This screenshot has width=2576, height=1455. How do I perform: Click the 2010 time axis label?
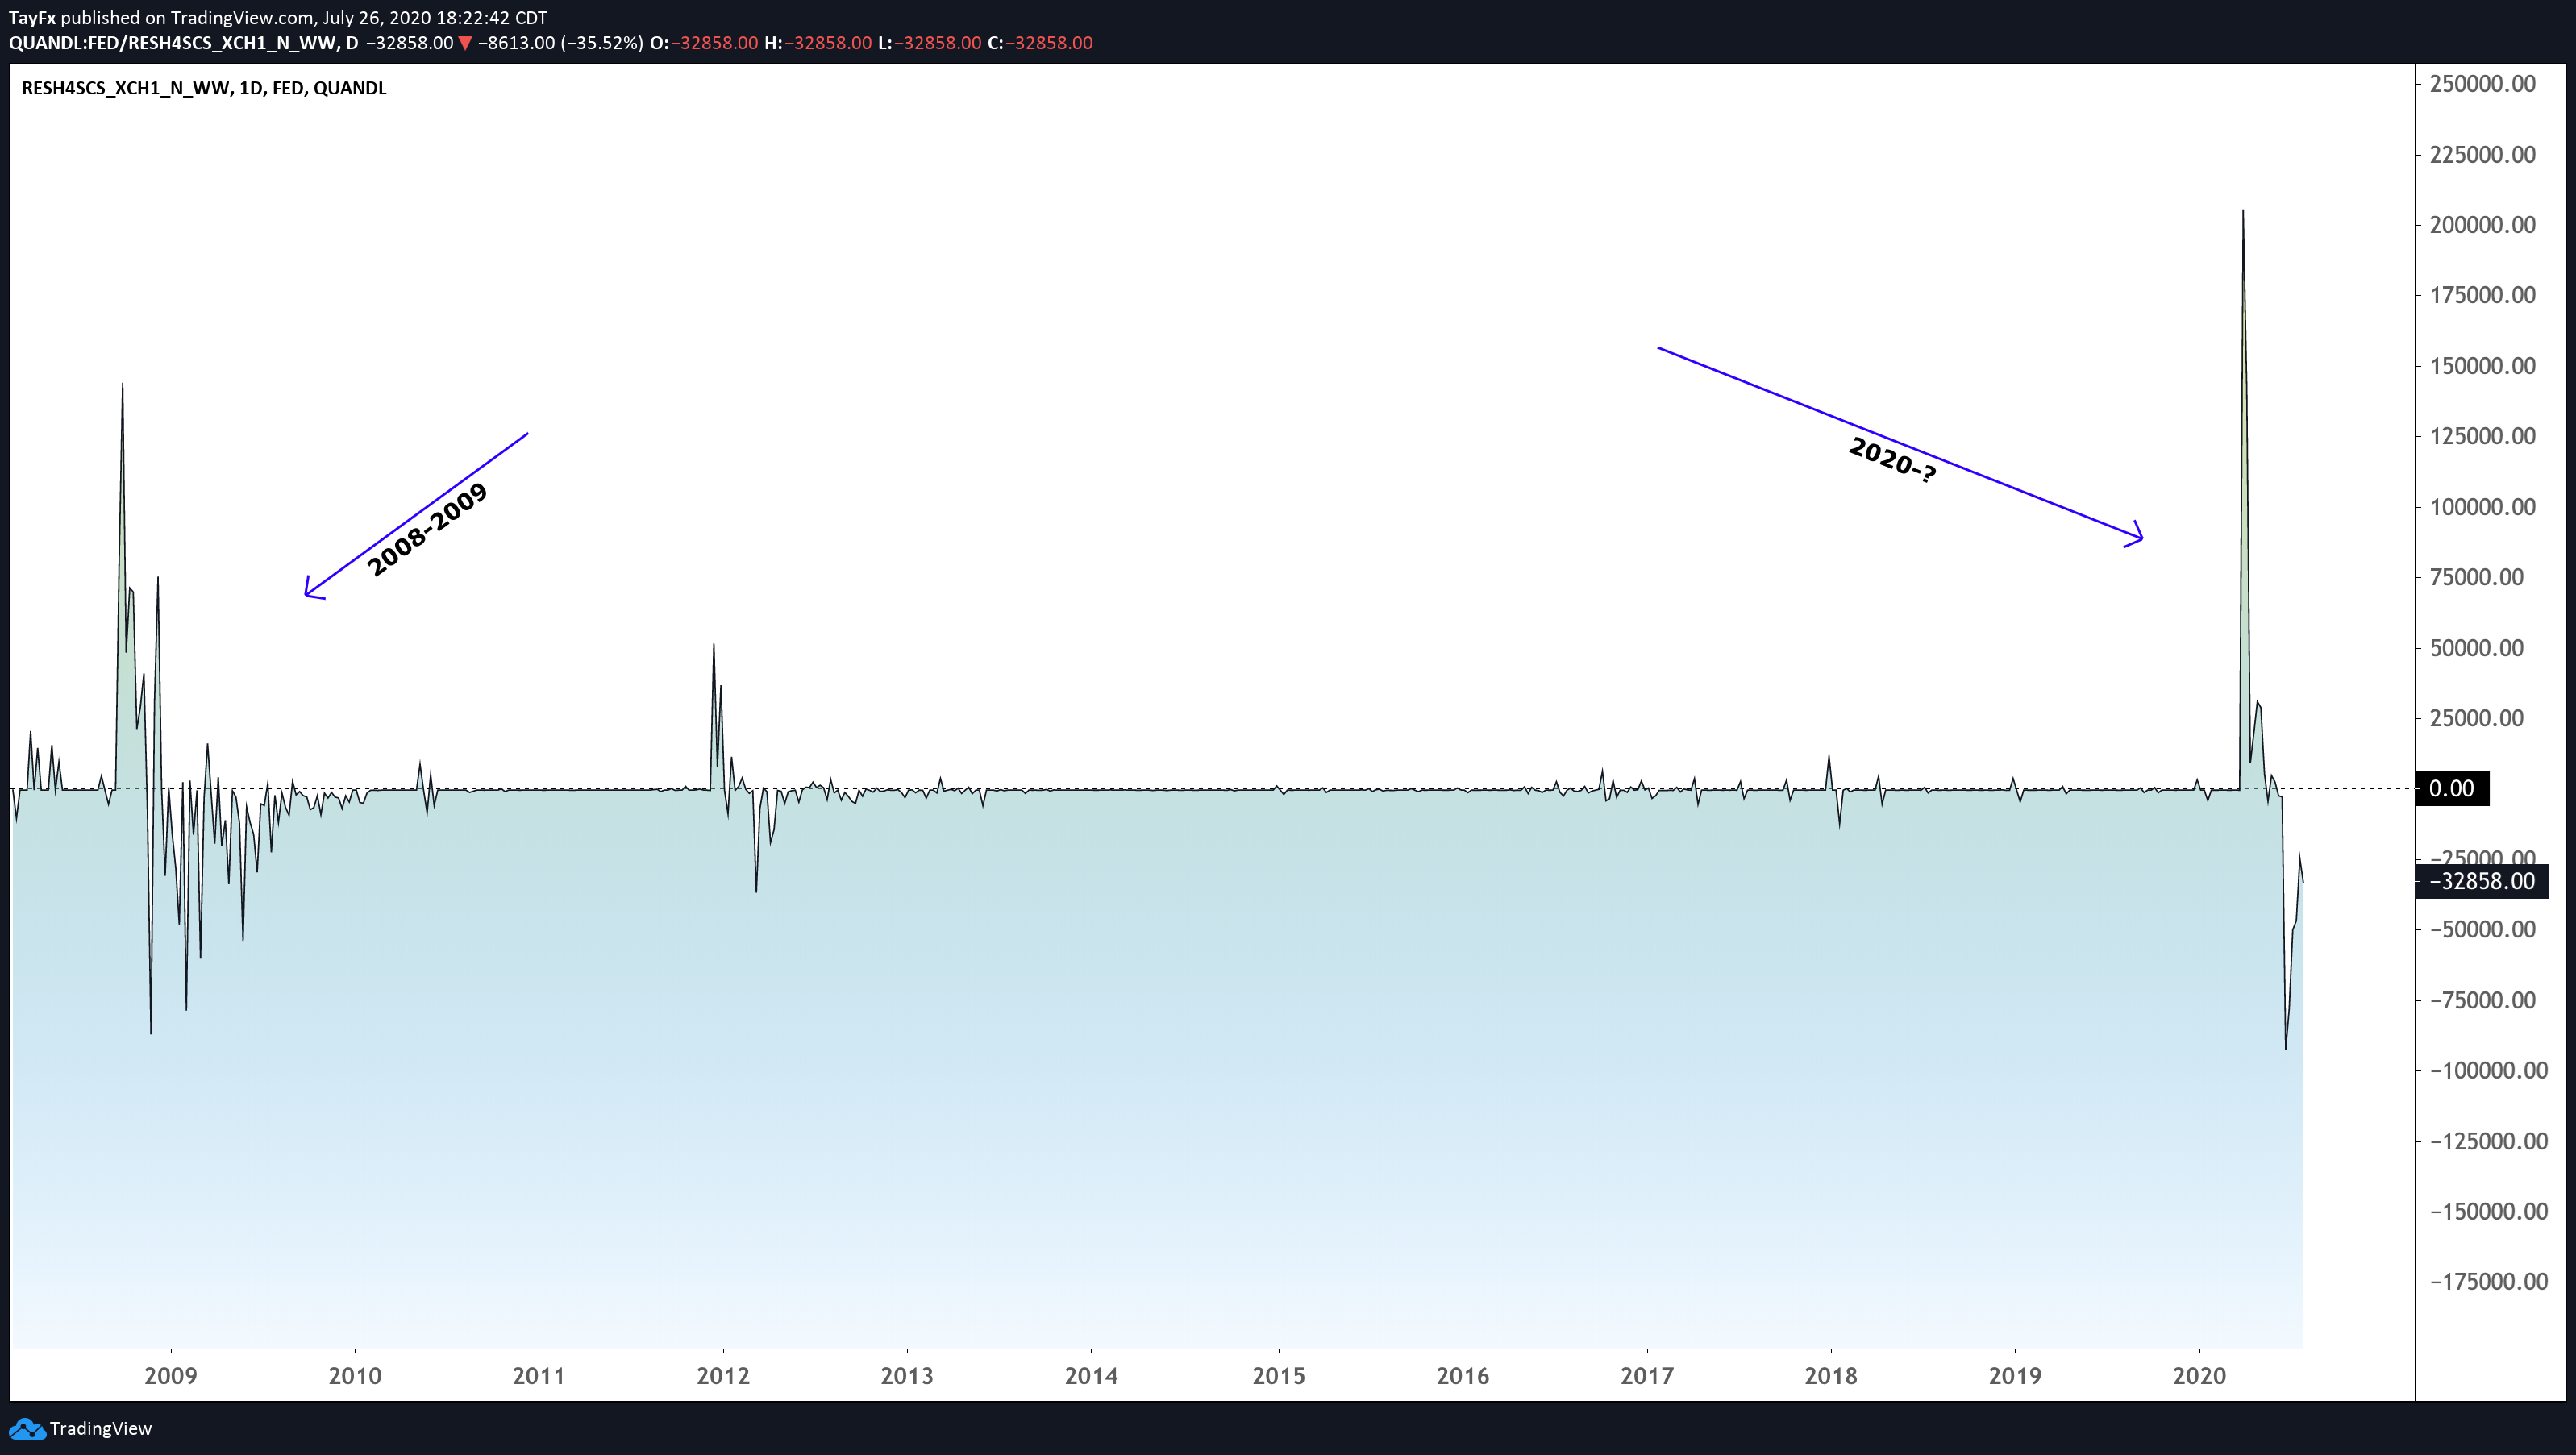[x=355, y=1376]
